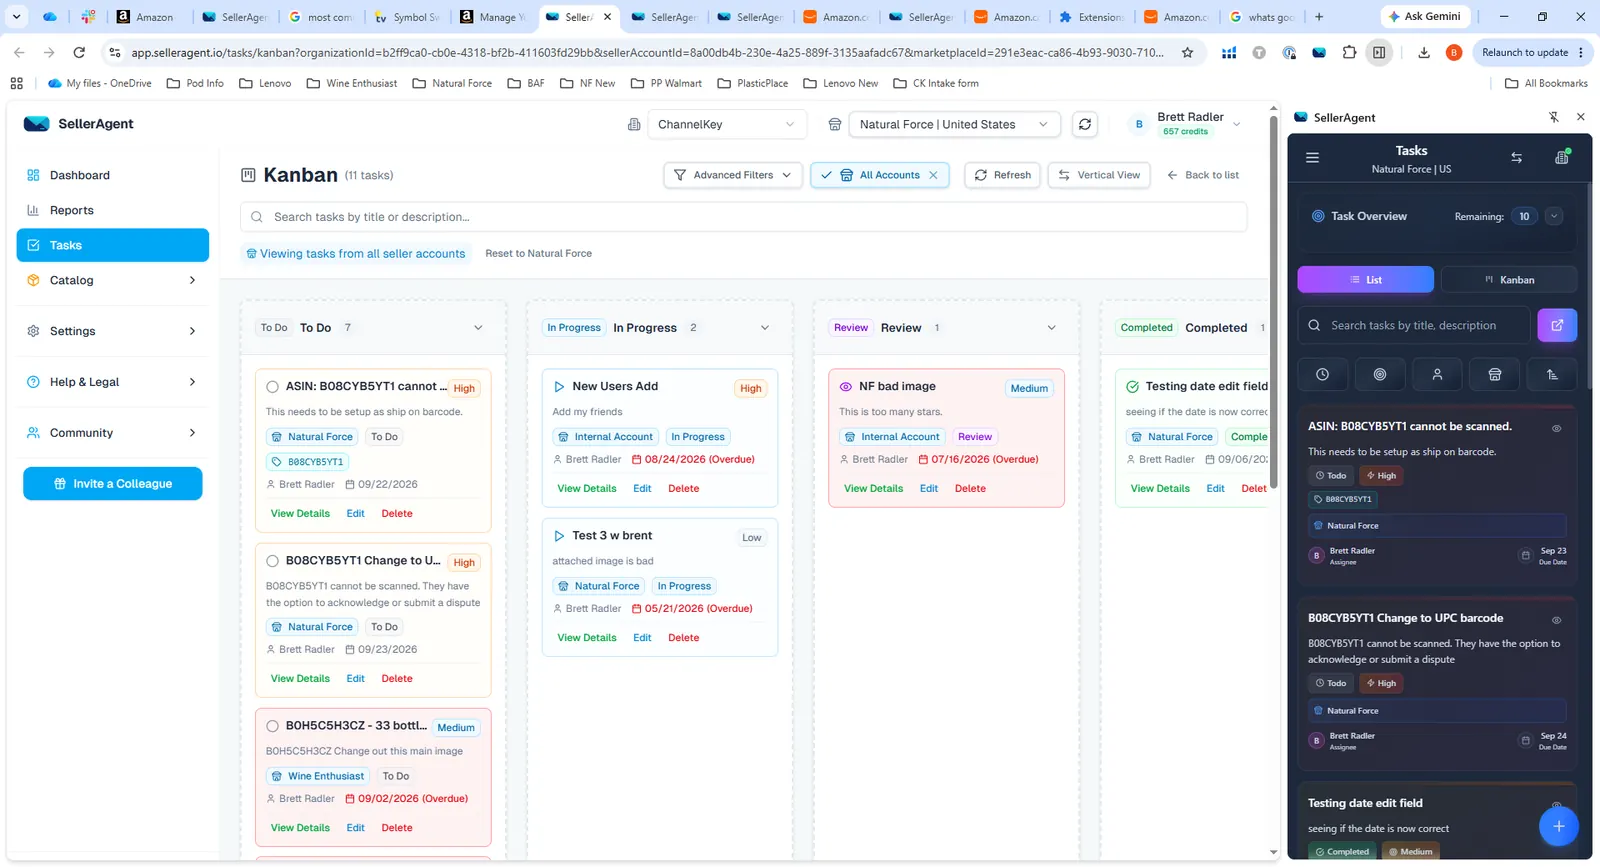Click the Refresh button
This screenshot has height=867, width=1600.
click(1002, 175)
